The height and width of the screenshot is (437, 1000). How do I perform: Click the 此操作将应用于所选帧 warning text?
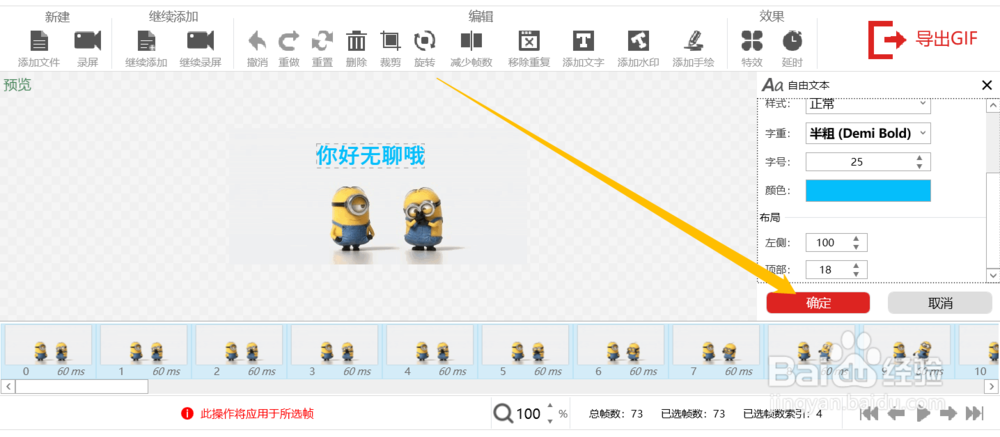(x=257, y=414)
